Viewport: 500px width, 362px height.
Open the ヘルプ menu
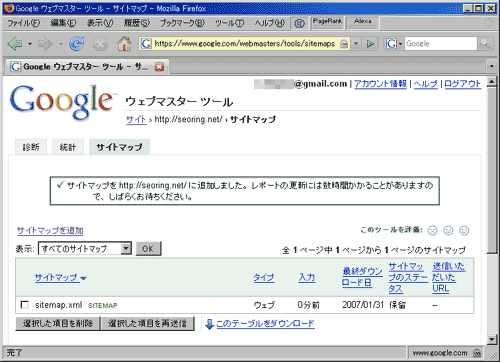(270, 23)
